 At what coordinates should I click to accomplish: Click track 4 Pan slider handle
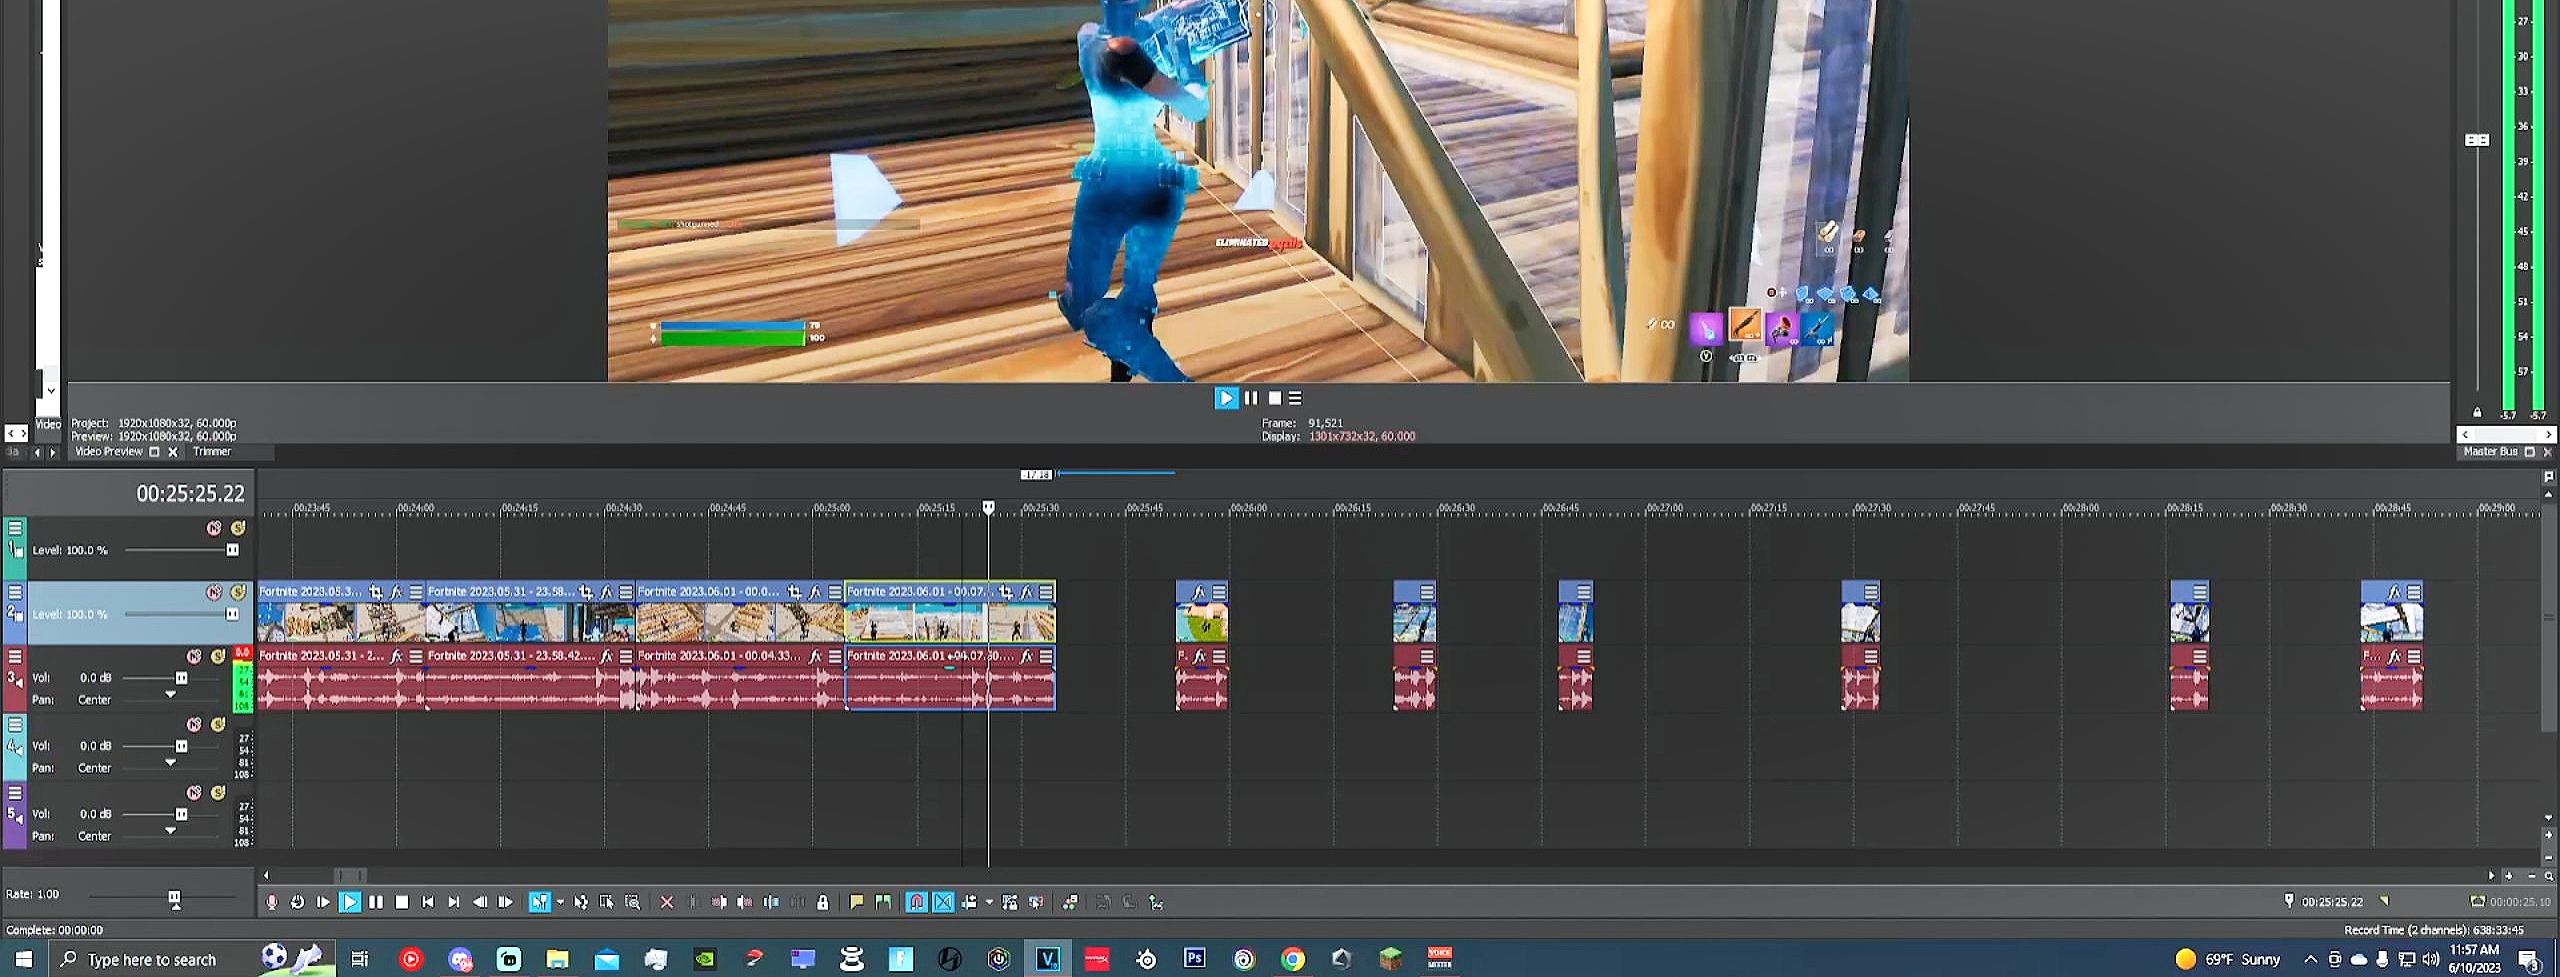[170, 763]
